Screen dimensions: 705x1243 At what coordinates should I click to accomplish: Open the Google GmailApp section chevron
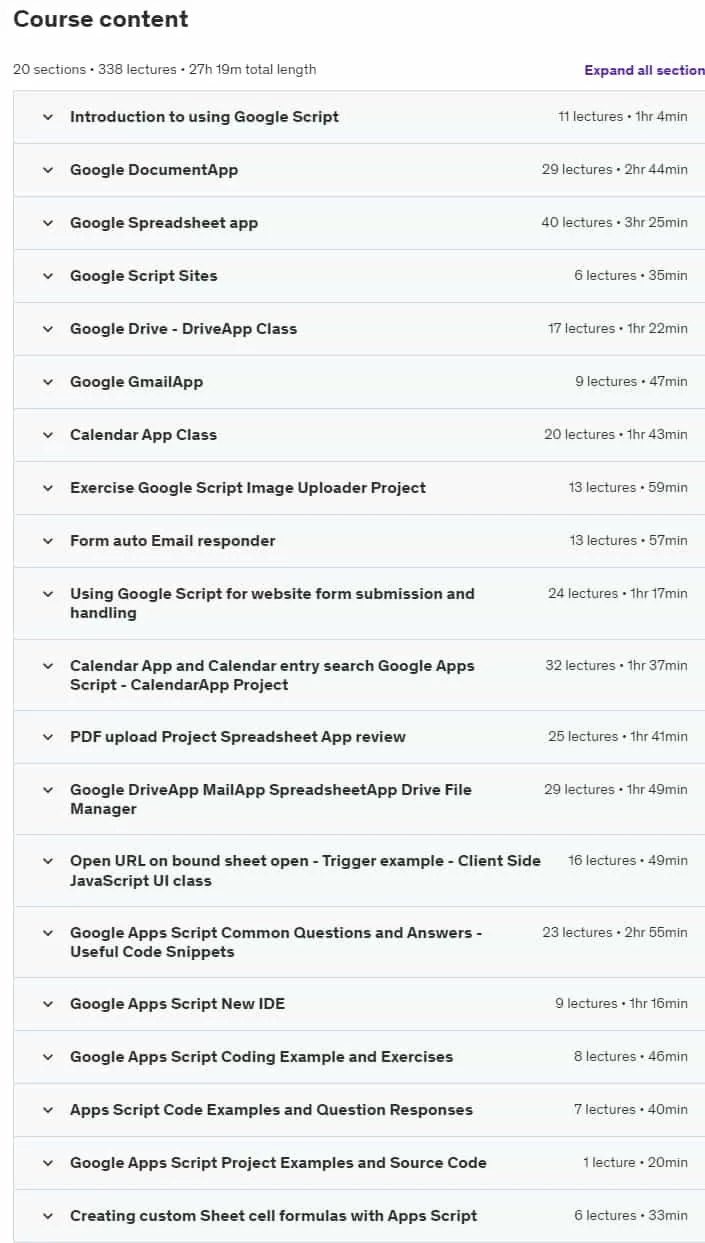(47, 382)
